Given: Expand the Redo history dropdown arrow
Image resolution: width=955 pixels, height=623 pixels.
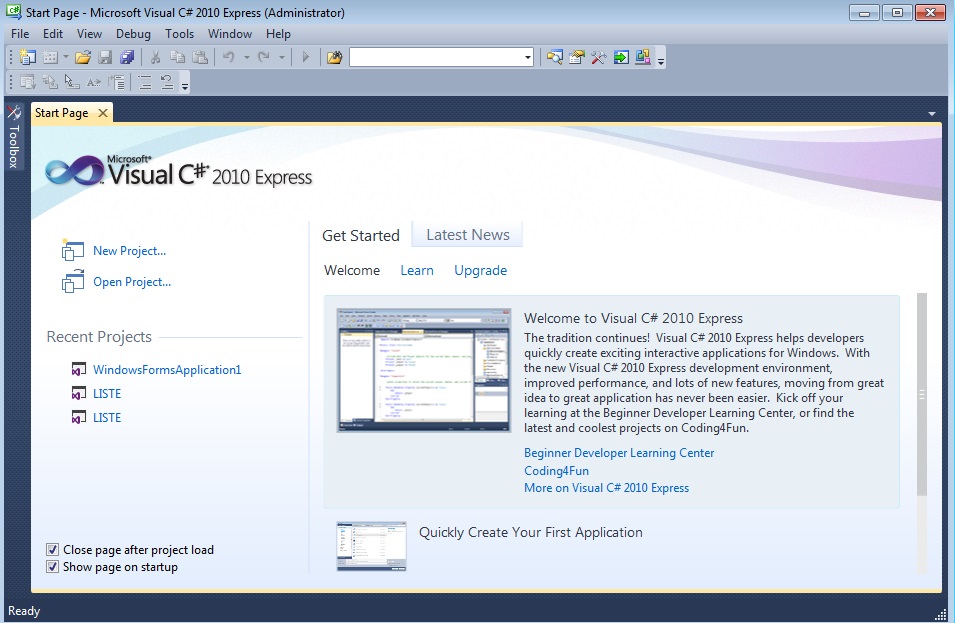Looking at the screenshot, I should 281,57.
